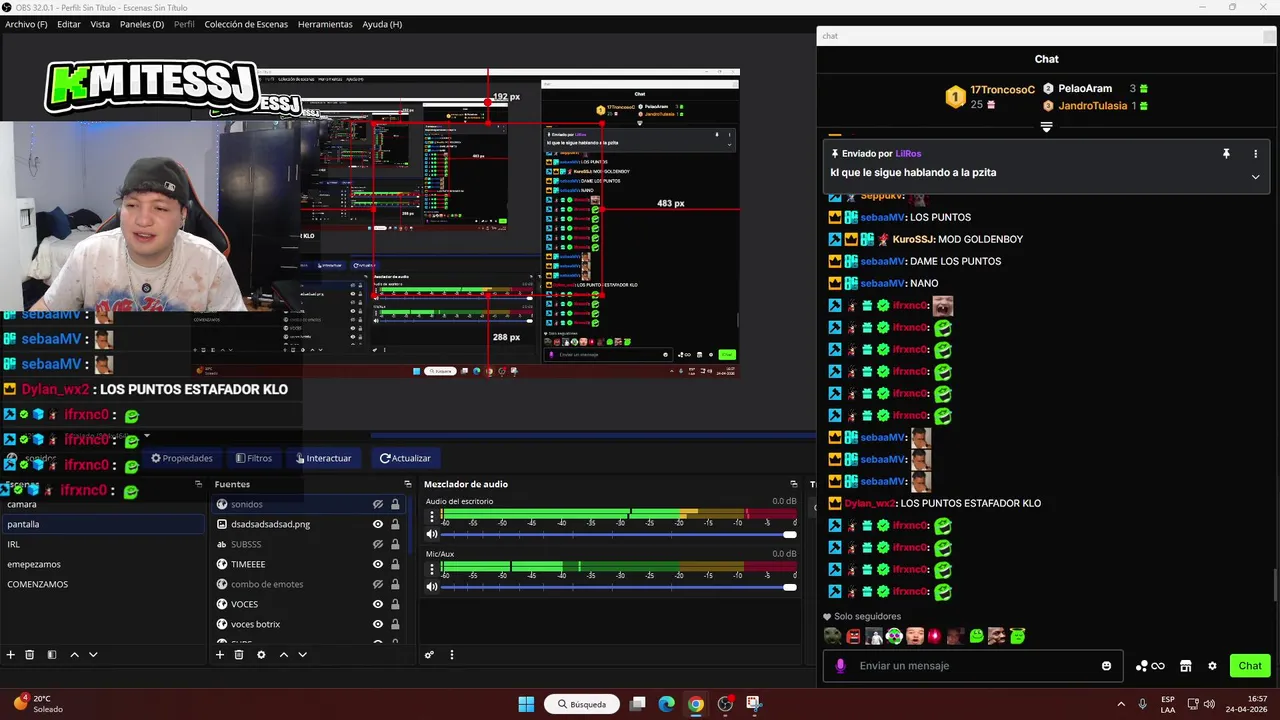Image resolution: width=1280 pixels, height=720 pixels.
Task: Remove selected scene with trash icon
Action: (30, 655)
